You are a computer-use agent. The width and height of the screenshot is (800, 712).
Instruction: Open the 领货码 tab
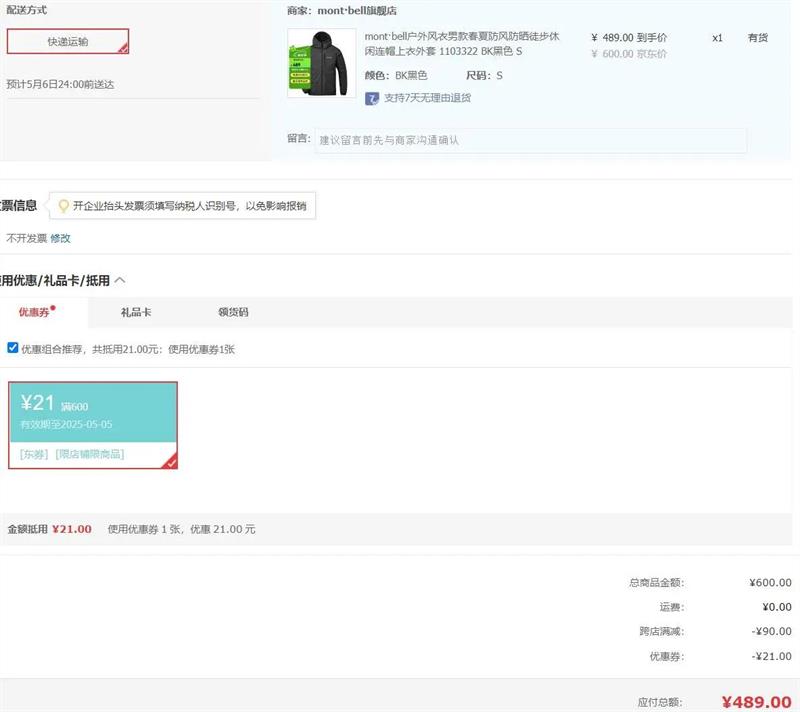coord(233,313)
